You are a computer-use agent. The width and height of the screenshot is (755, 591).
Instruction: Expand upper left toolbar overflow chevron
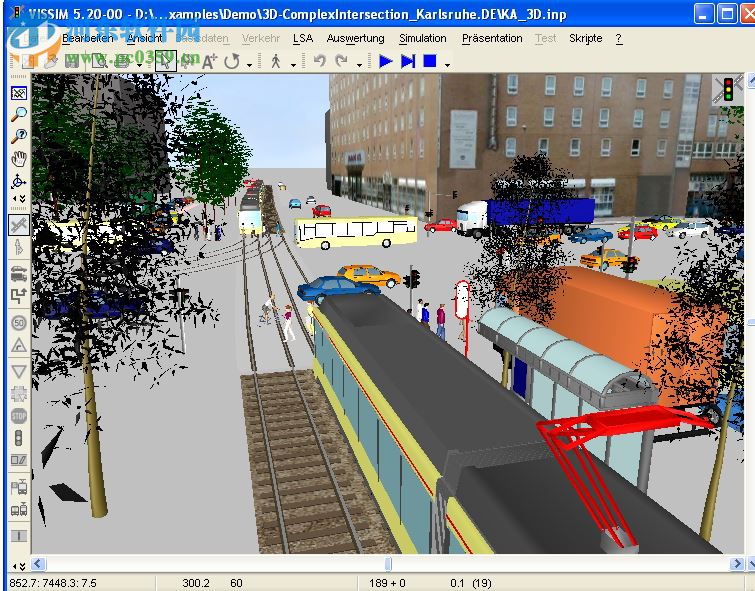(x=19, y=198)
